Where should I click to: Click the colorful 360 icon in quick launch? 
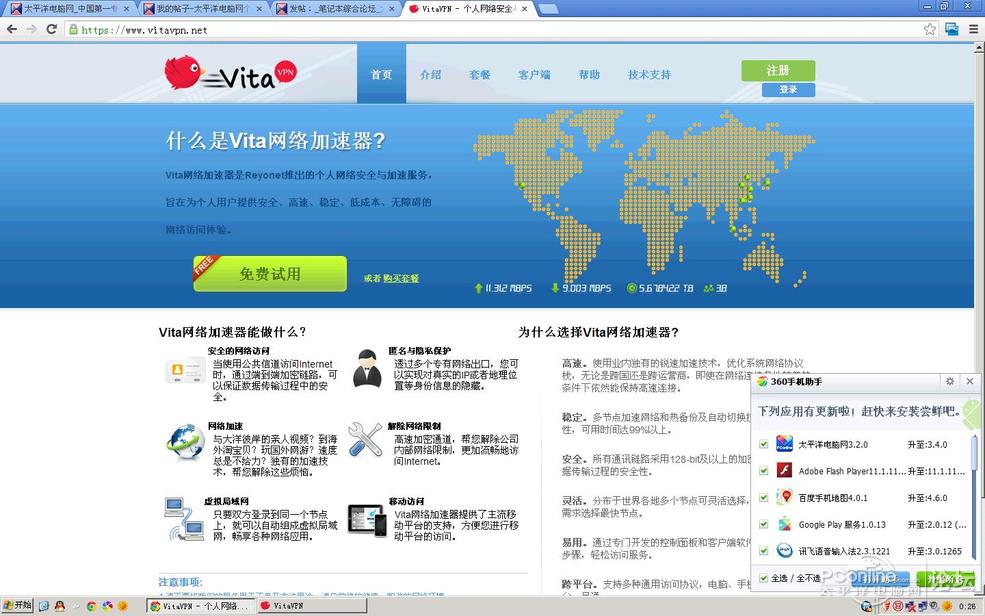click(x=107, y=606)
